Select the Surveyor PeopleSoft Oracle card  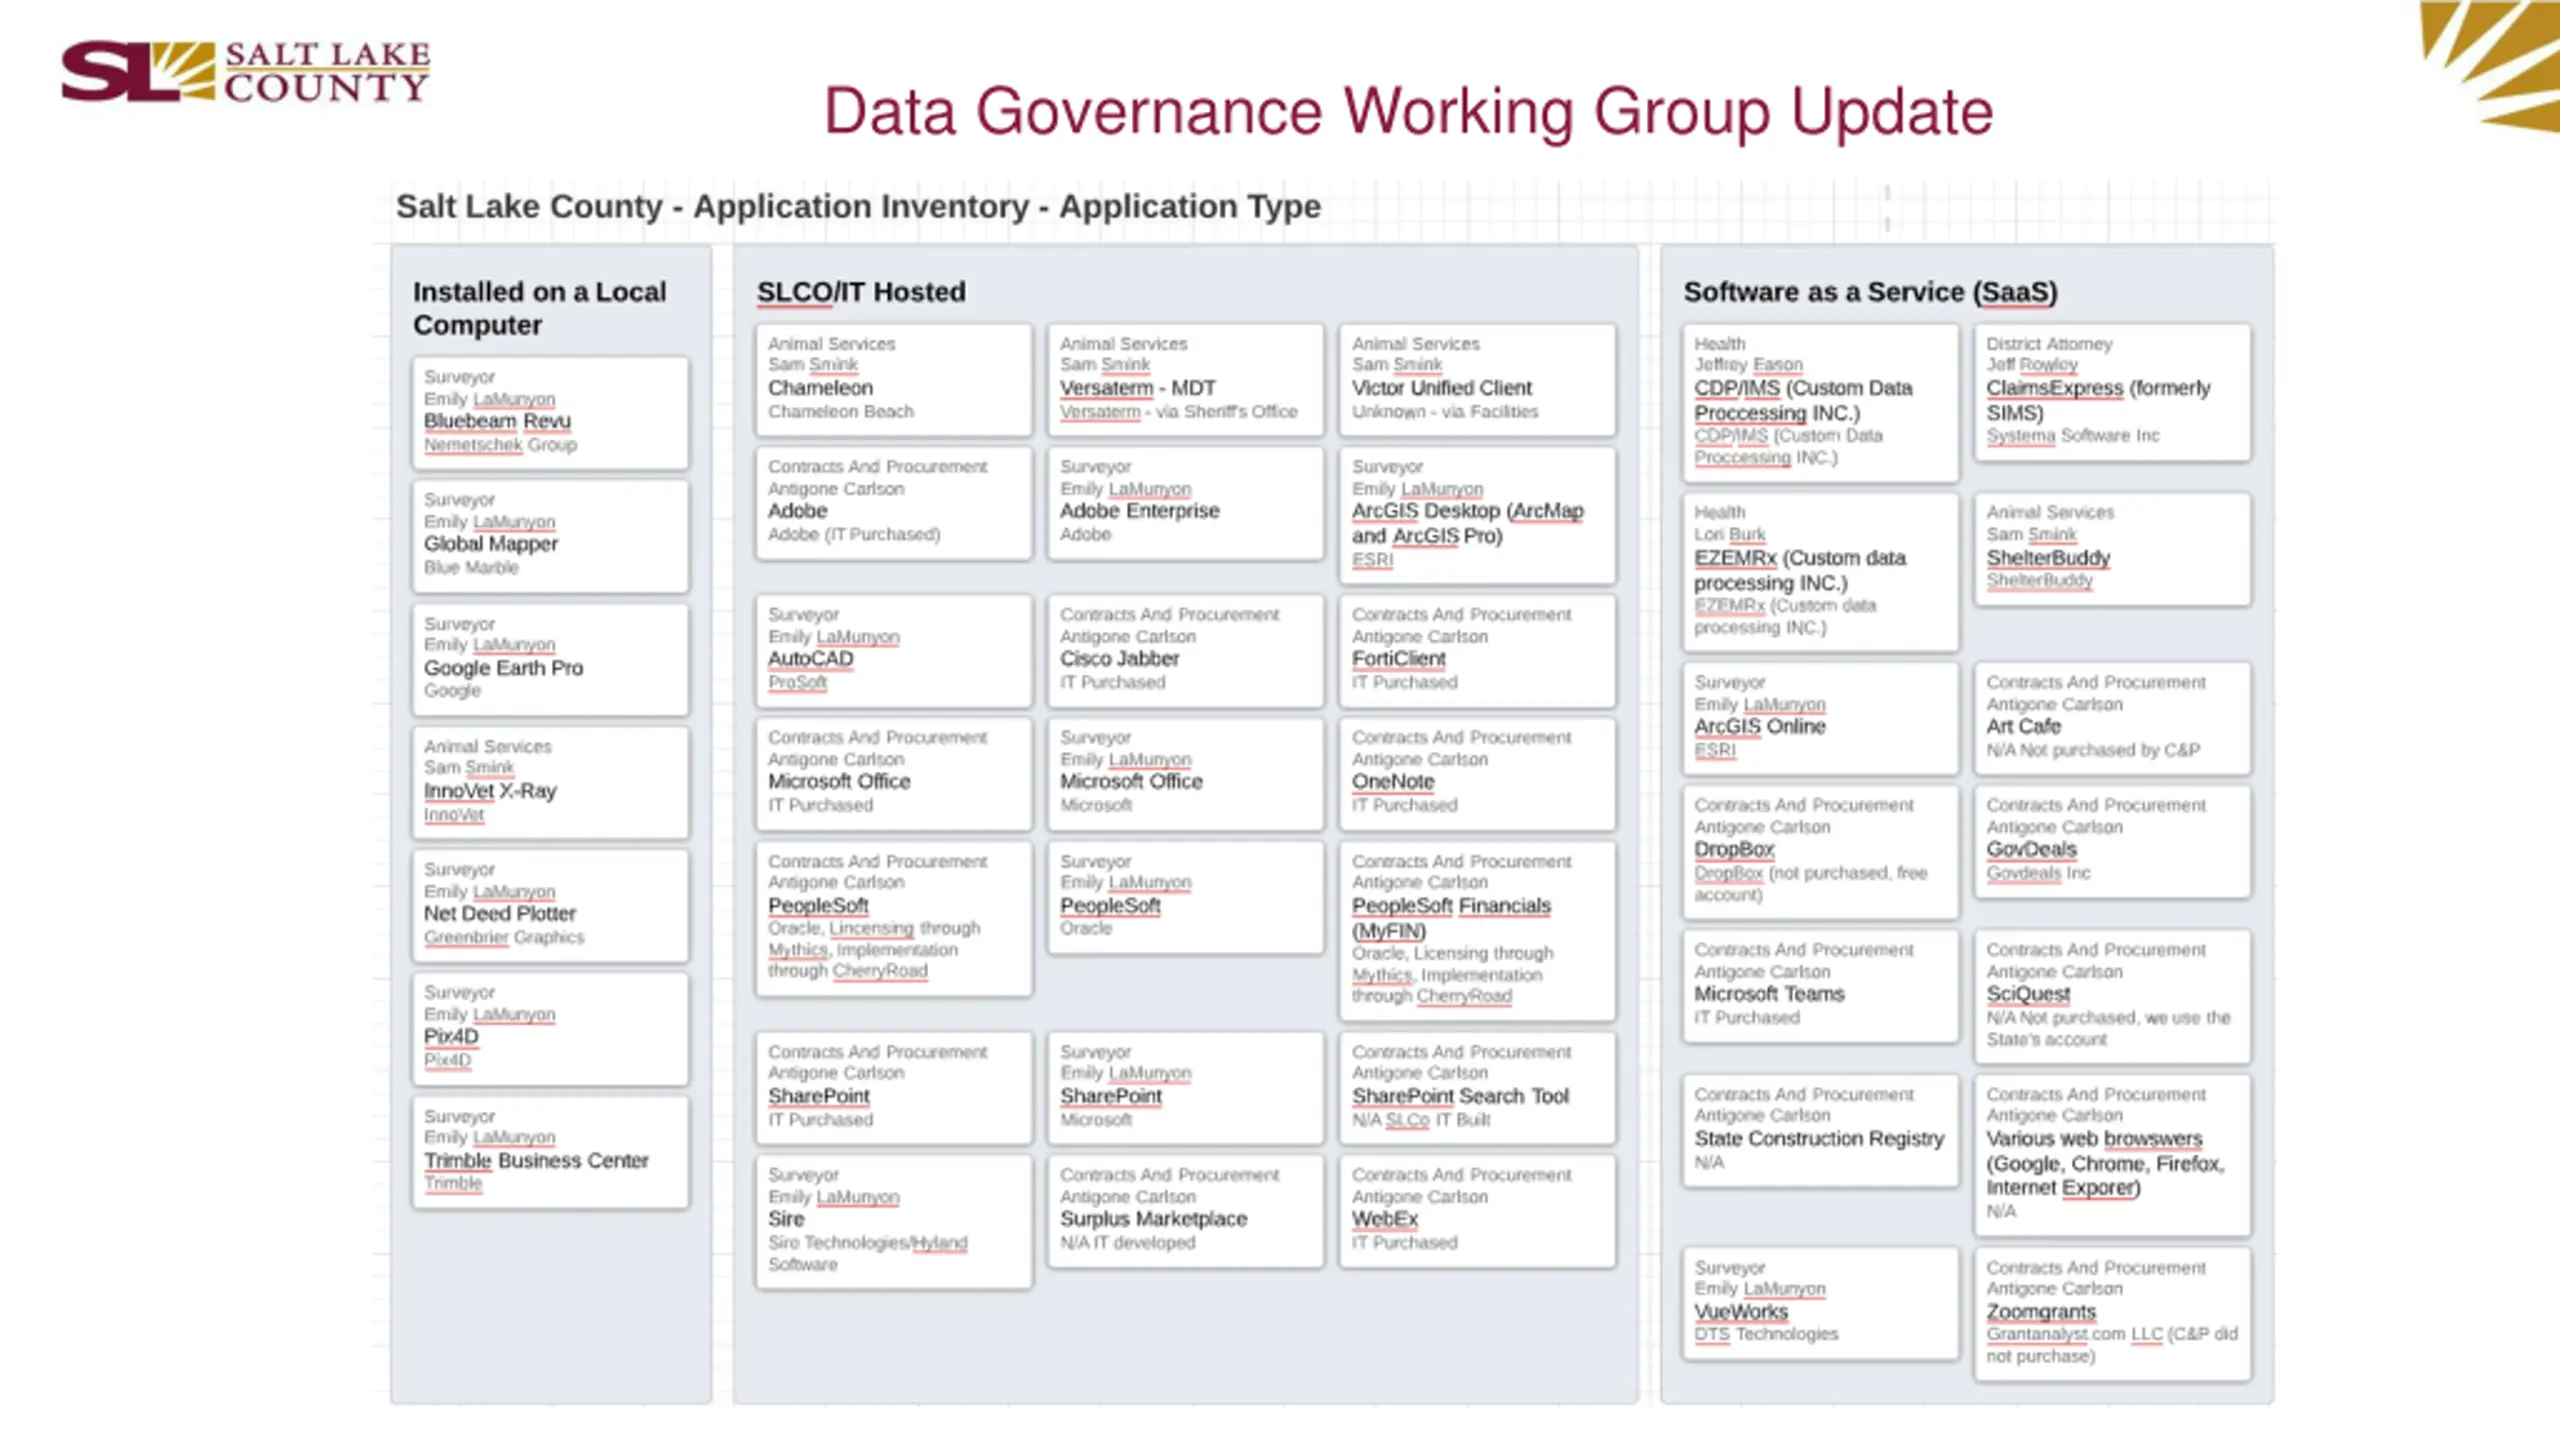1185,897
